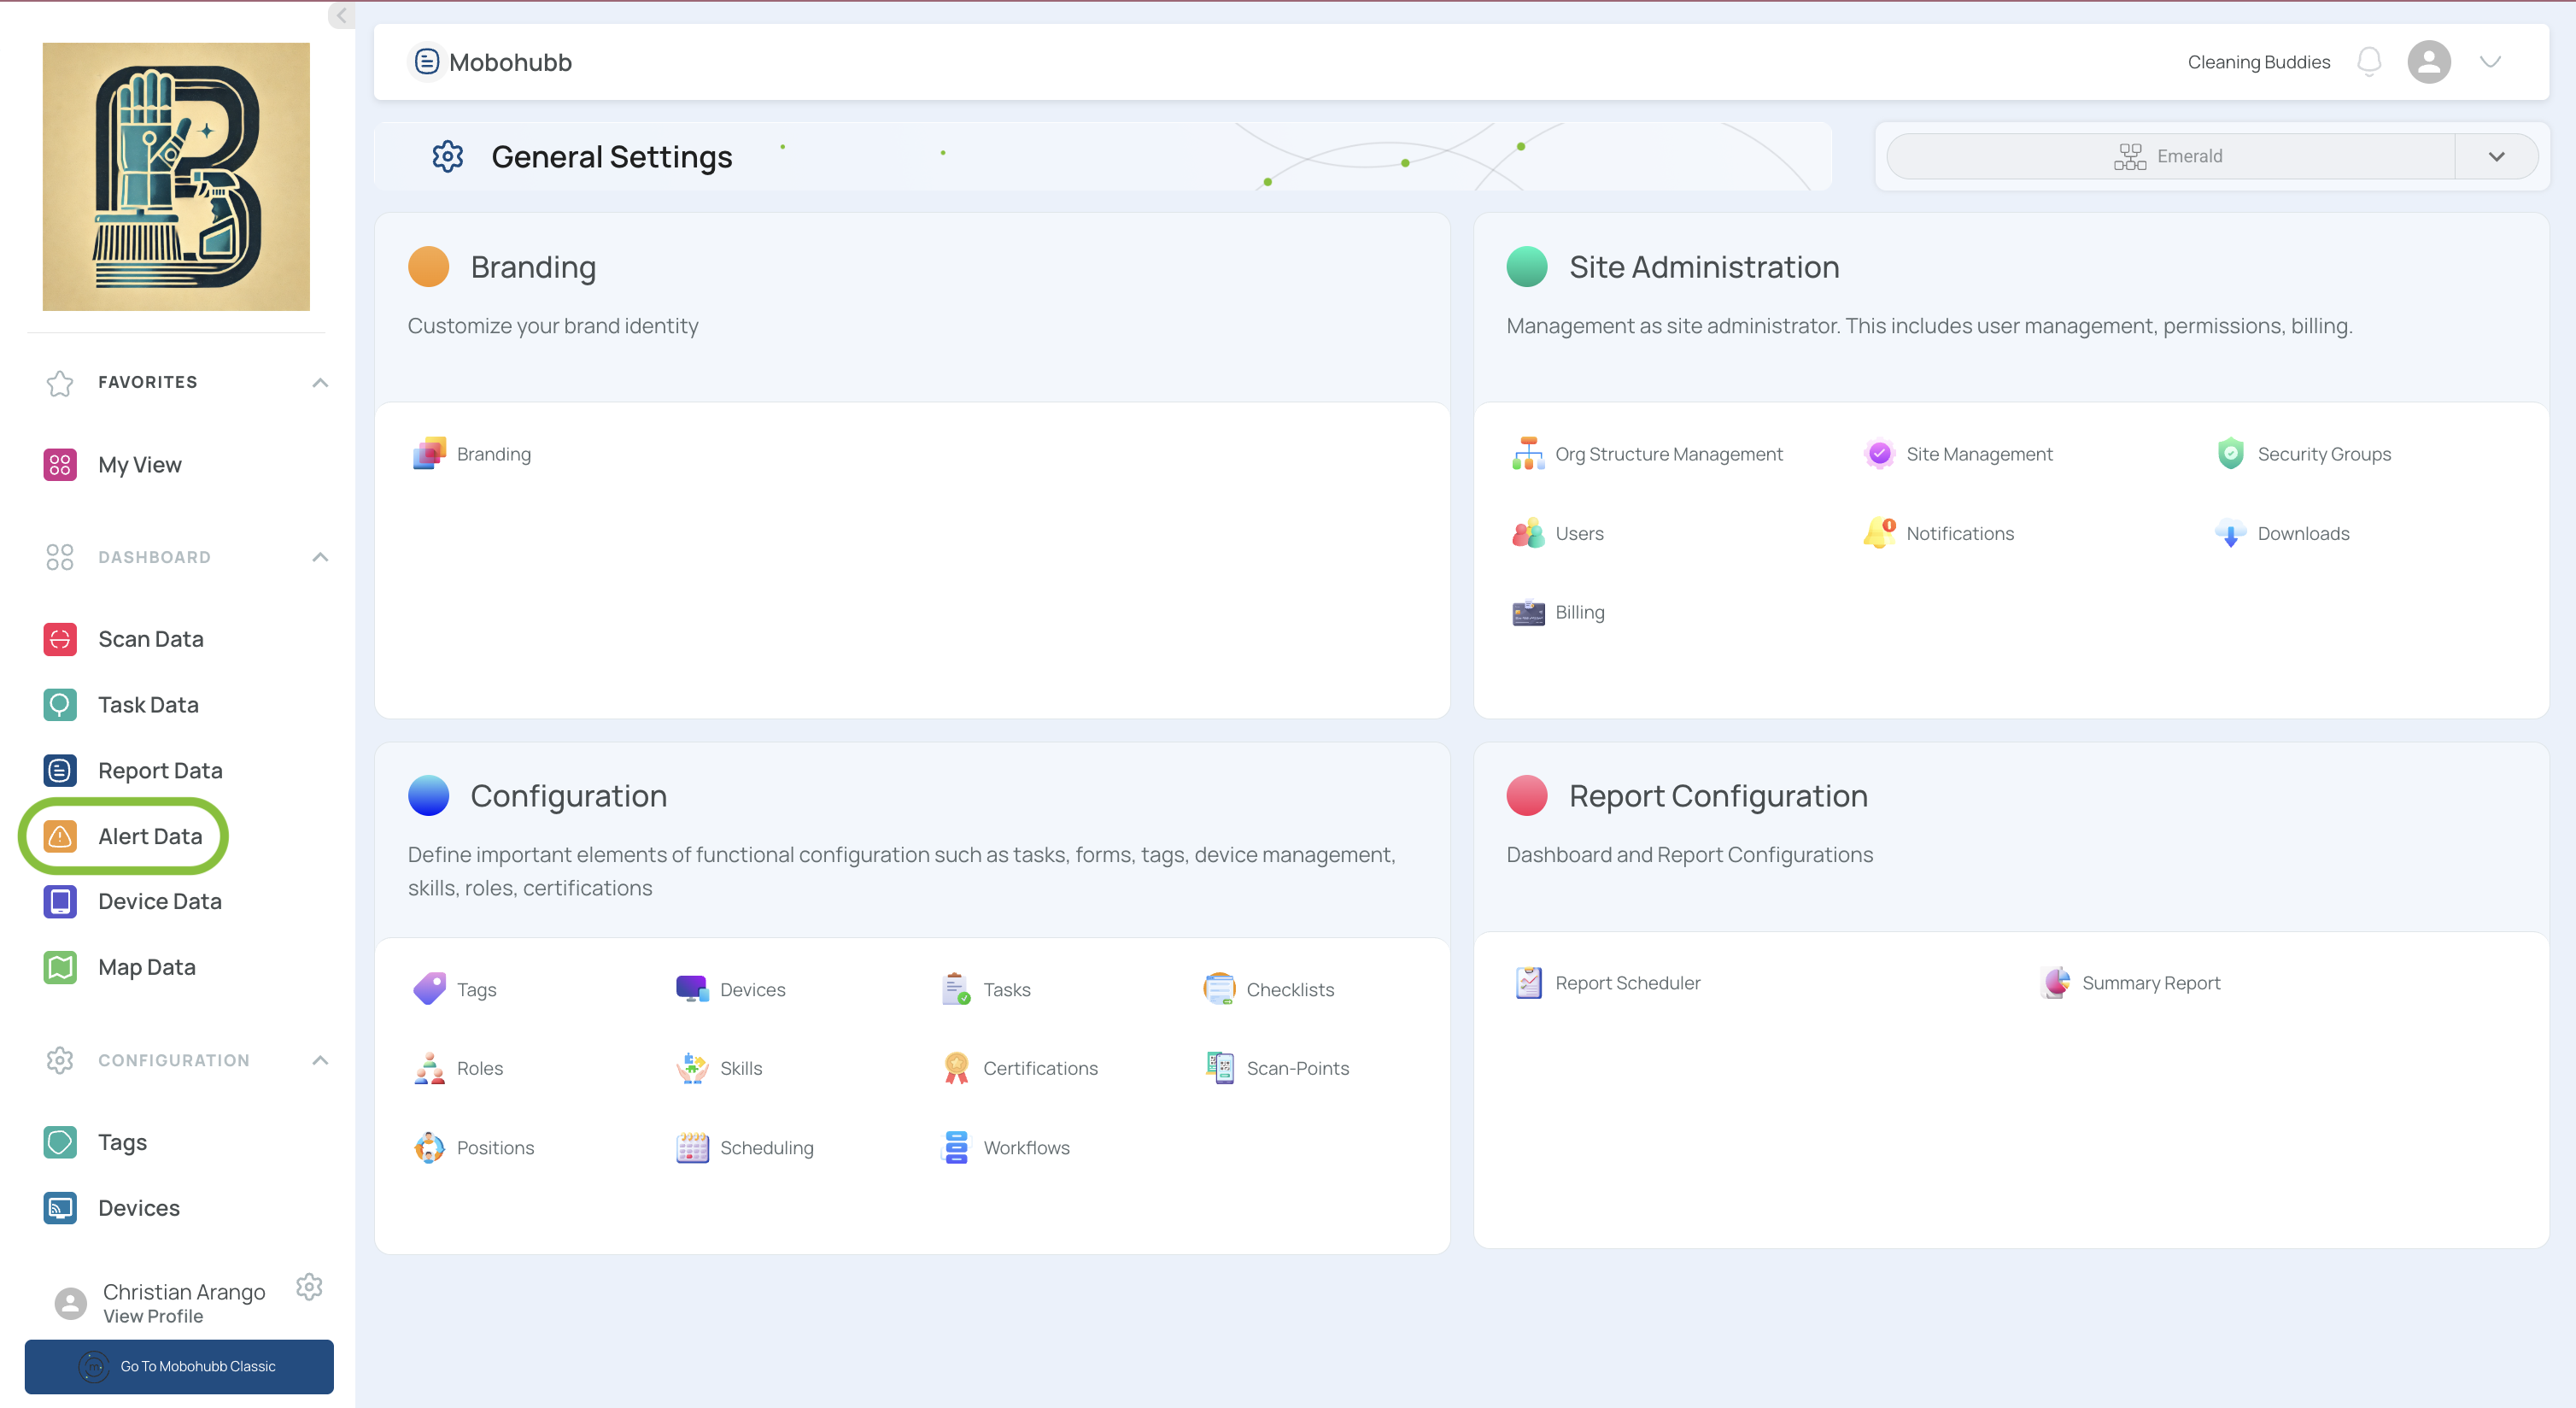Viewport: 2576px width, 1408px height.
Task: Collapse the sidebar with arrow toggle
Action: 341,15
